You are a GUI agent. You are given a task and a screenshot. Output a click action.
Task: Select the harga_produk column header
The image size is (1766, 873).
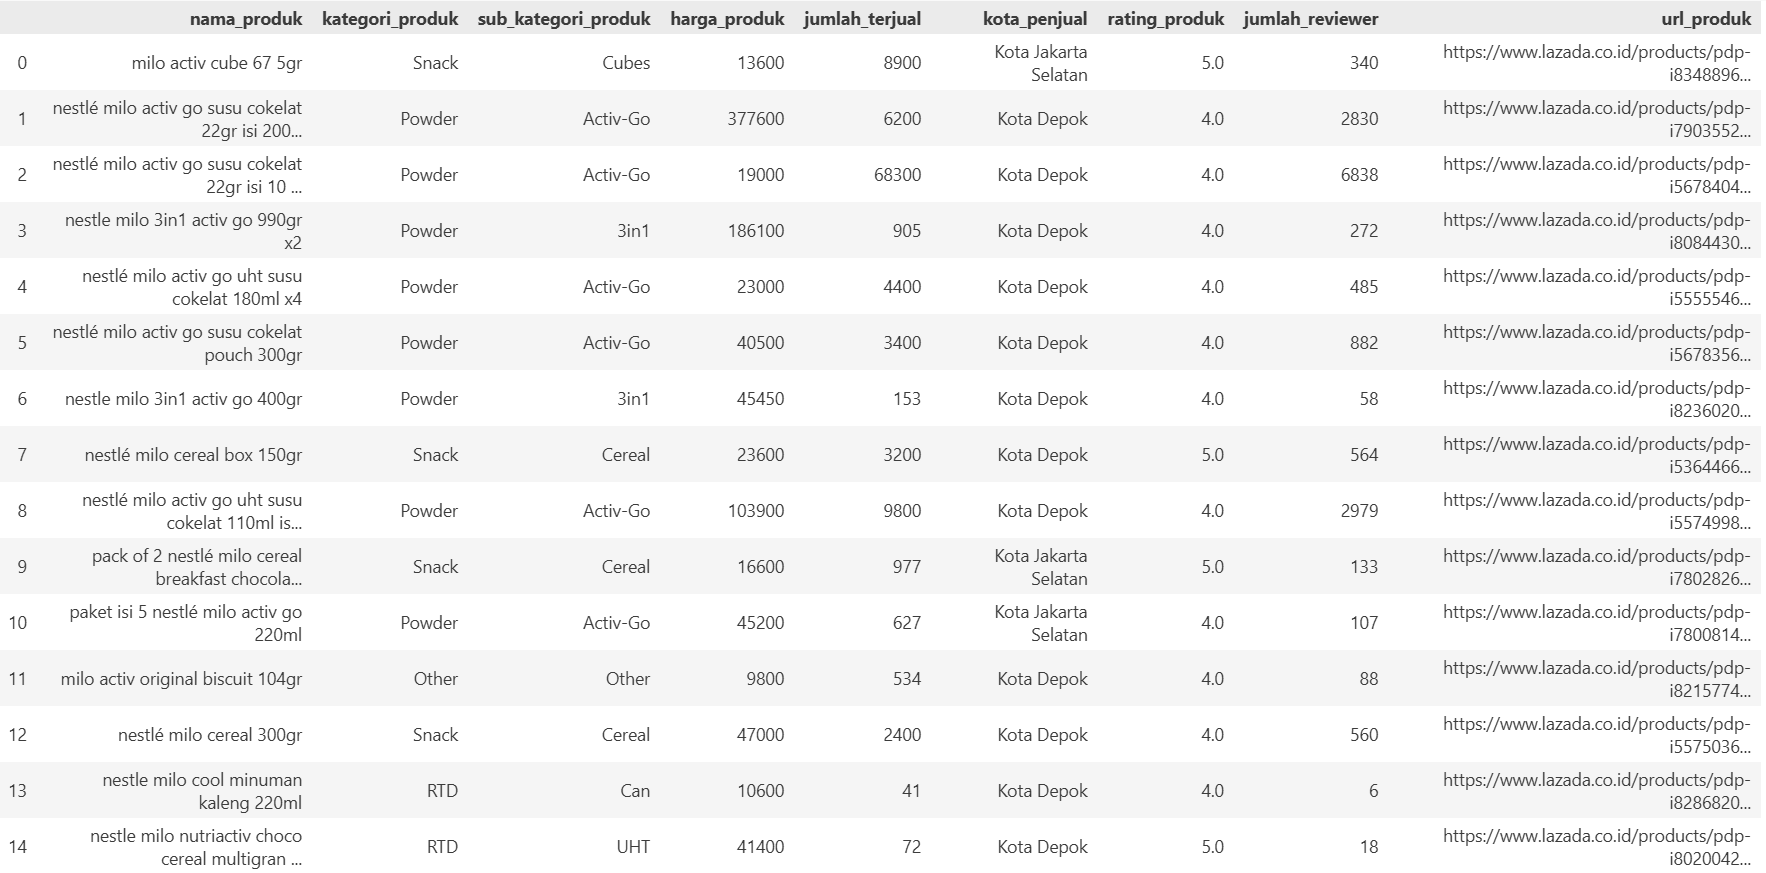pos(727,19)
